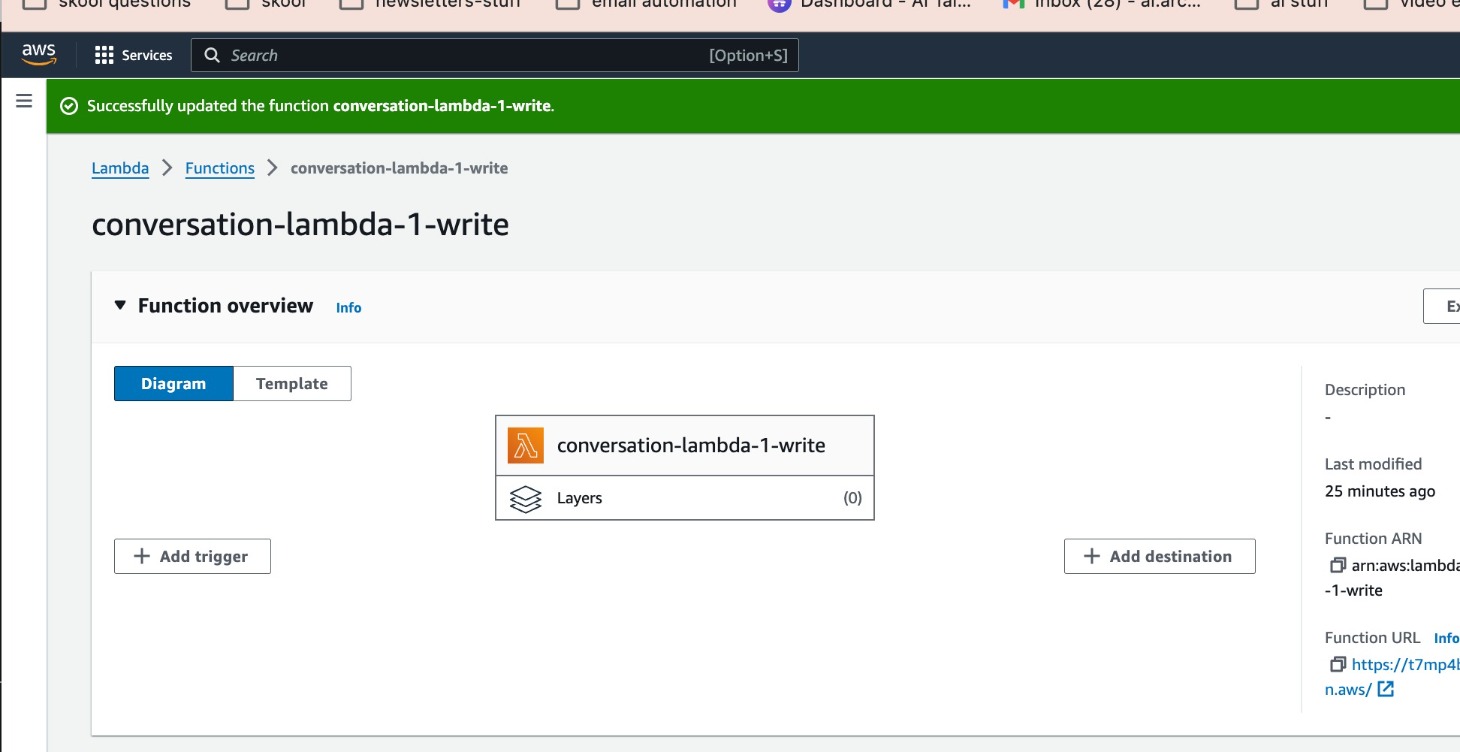
Task: Click the Dashboard bookmark purple icon
Action: [779, 4]
